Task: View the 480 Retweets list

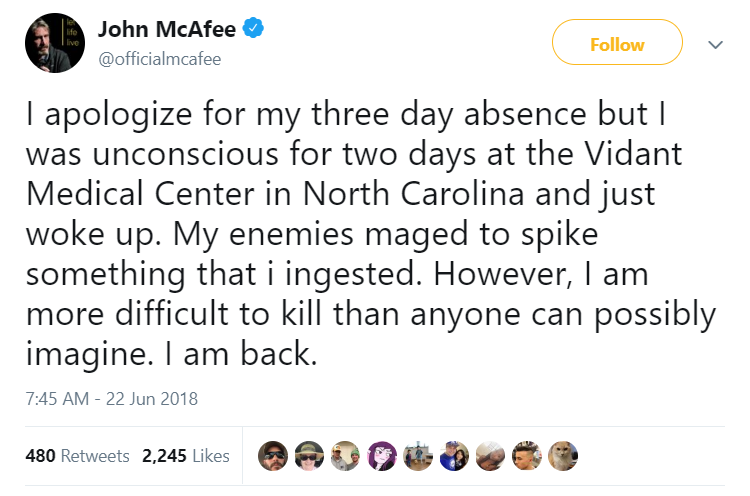Action: coord(77,456)
